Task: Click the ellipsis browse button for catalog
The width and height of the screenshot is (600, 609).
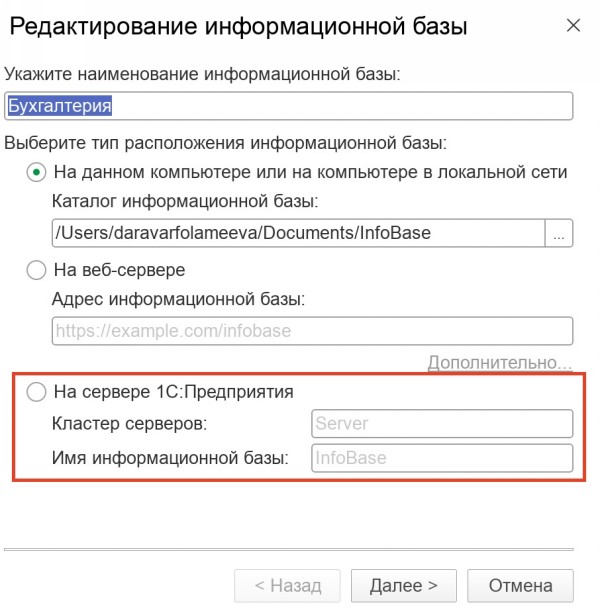Action: (x=558, y=233)
